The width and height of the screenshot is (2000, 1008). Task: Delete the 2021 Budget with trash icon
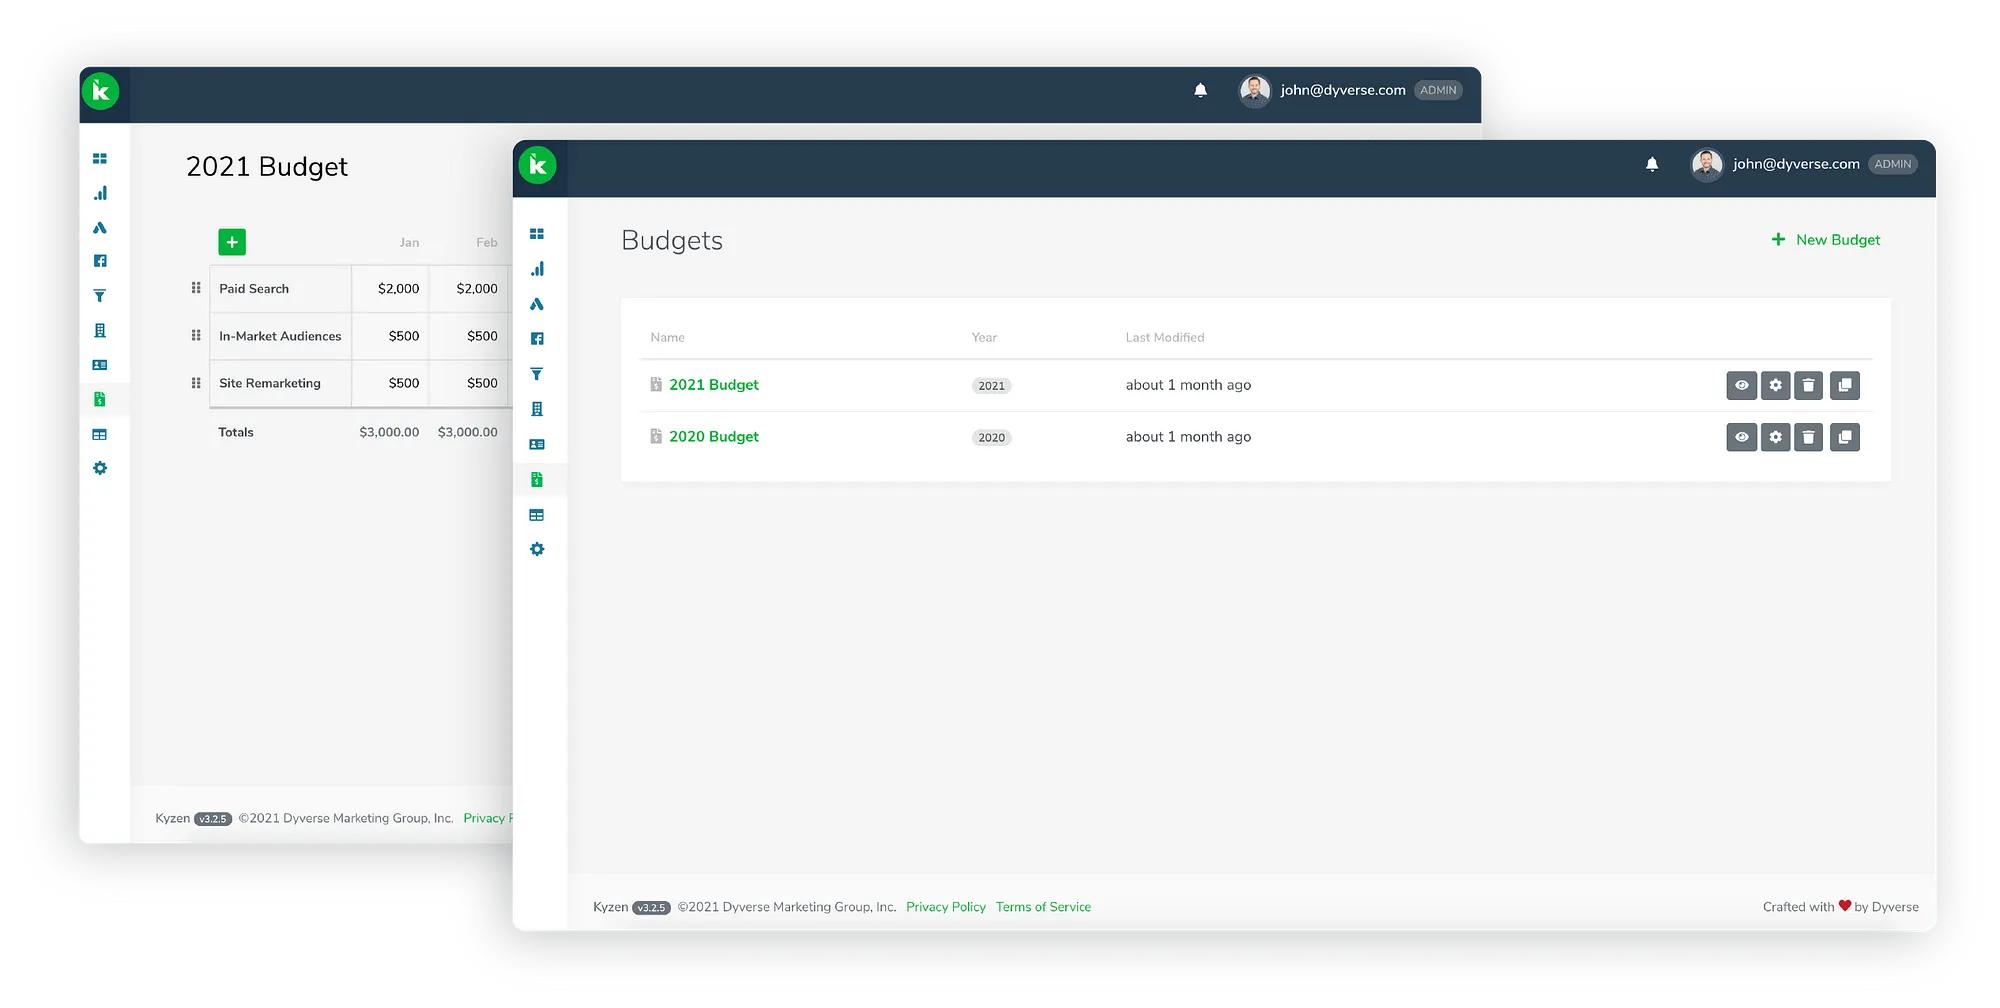[1808, 385]
